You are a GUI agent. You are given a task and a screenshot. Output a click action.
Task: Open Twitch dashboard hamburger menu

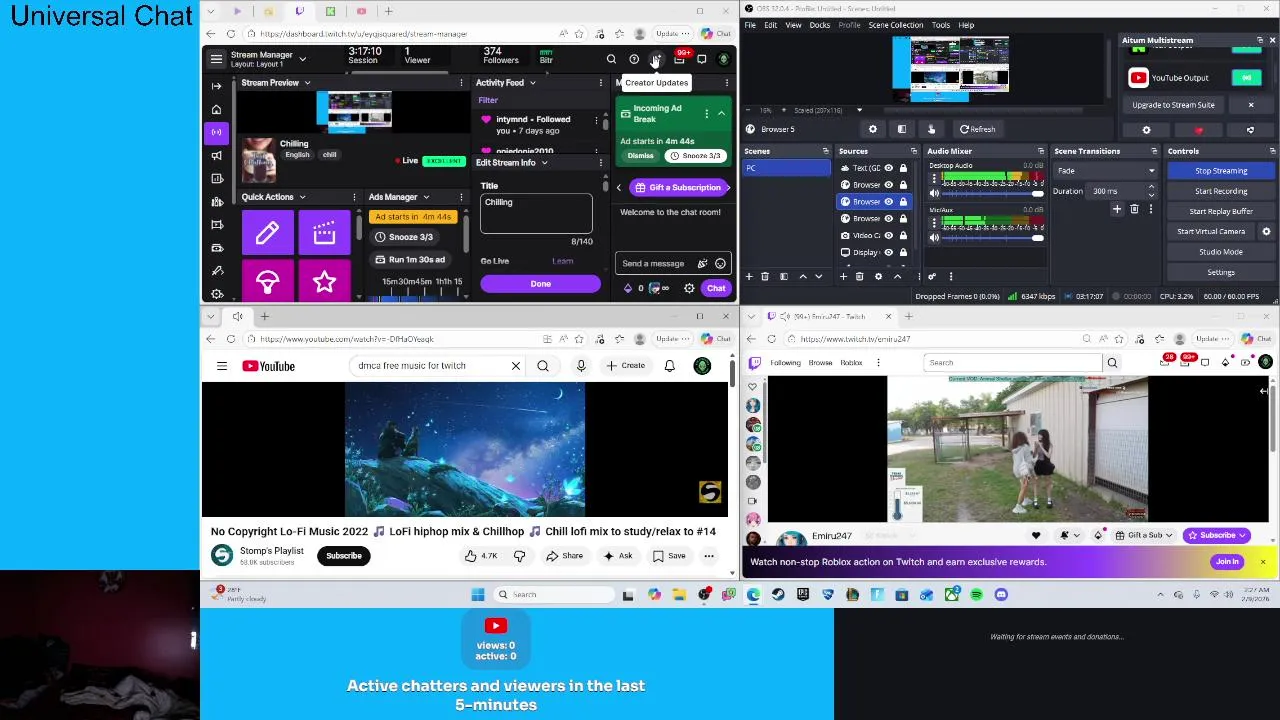tap(216, 59)
